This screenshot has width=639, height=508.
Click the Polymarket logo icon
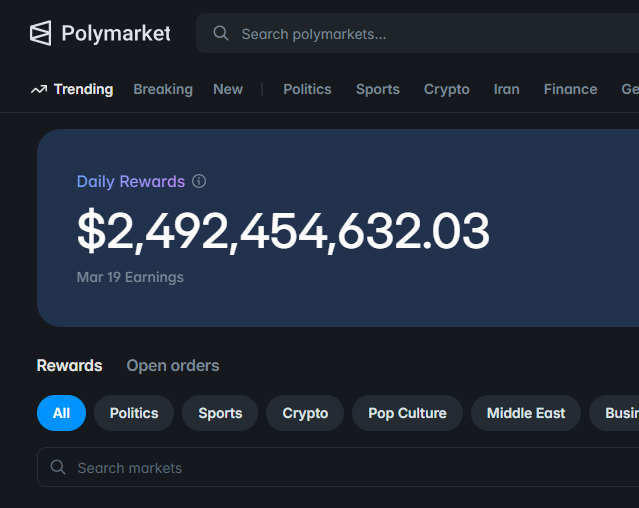pos(40,33)
